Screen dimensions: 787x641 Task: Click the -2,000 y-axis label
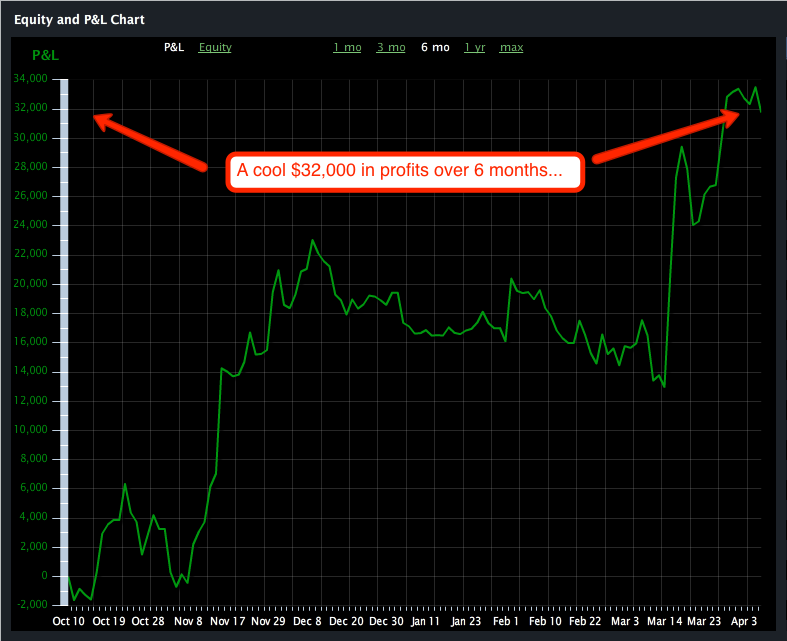click(32, 604)
